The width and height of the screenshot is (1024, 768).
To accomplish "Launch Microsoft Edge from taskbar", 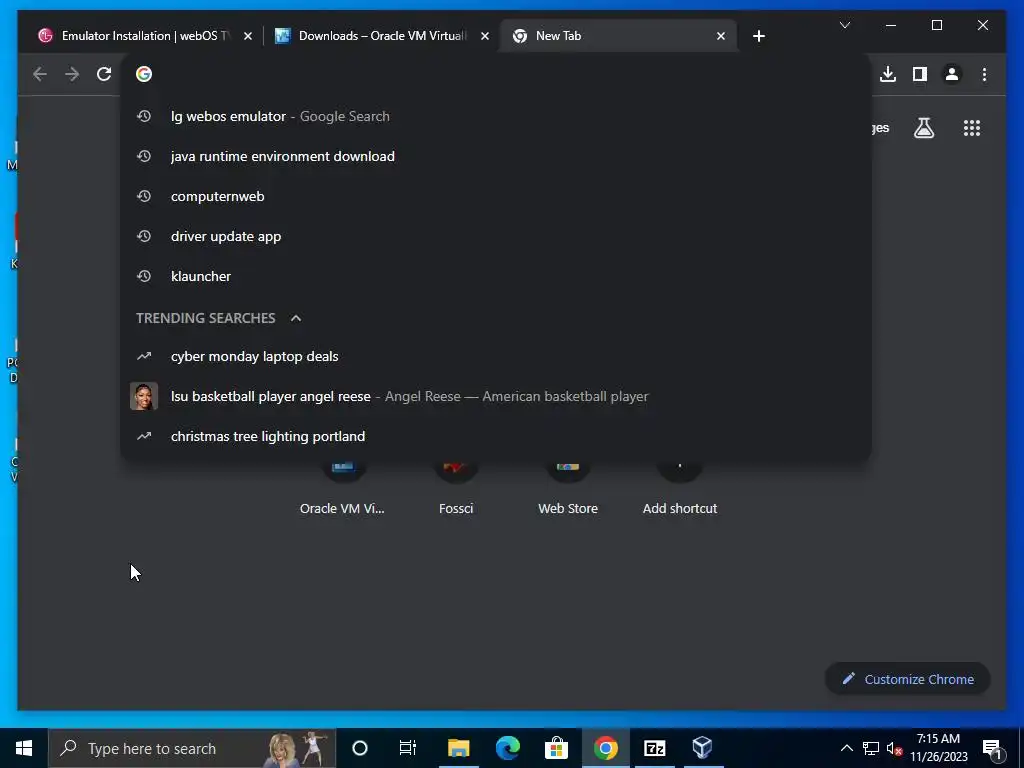I will 507,748.
